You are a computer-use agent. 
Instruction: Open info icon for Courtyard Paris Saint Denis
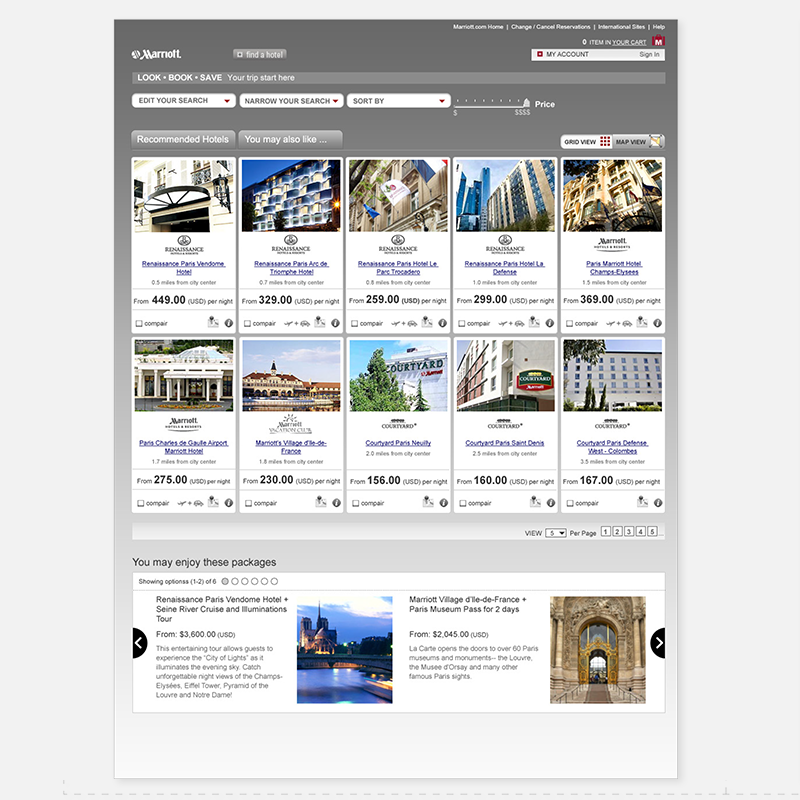[551, 503]
